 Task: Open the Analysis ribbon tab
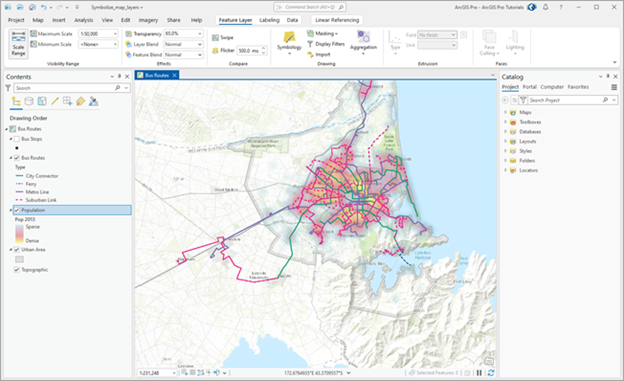click(x=84, y=20)
